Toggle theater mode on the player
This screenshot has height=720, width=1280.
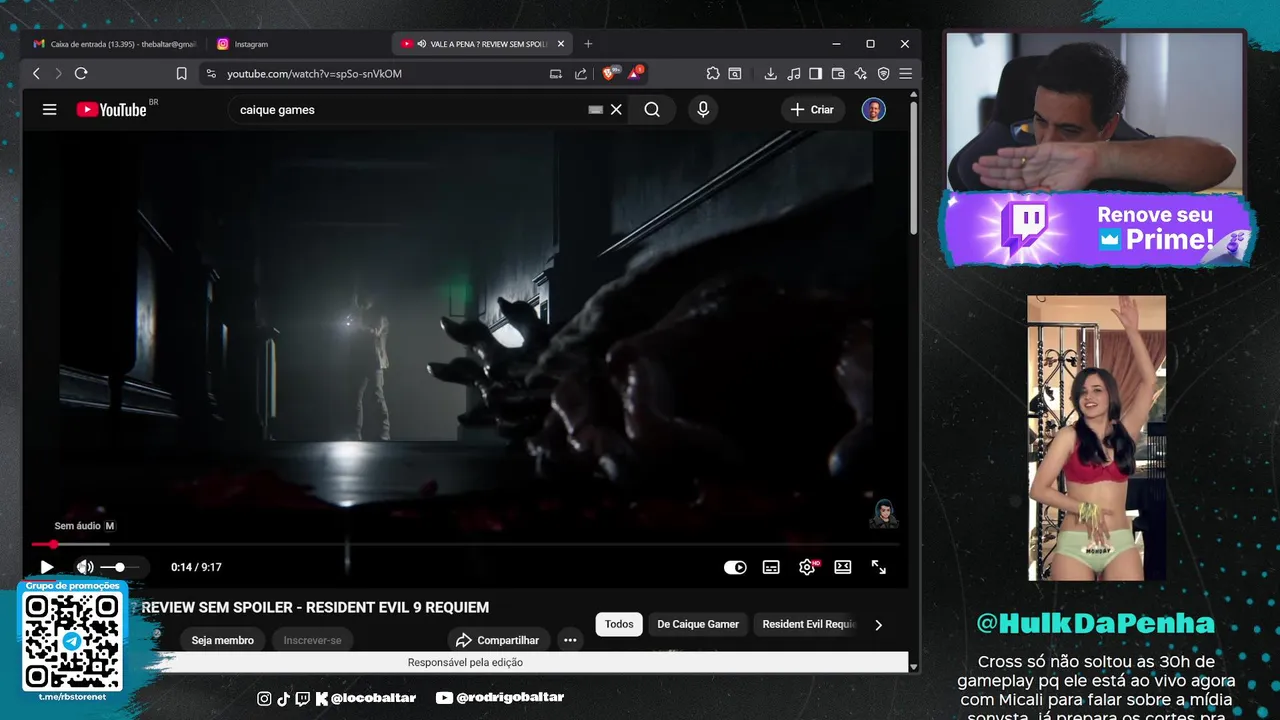843,567
